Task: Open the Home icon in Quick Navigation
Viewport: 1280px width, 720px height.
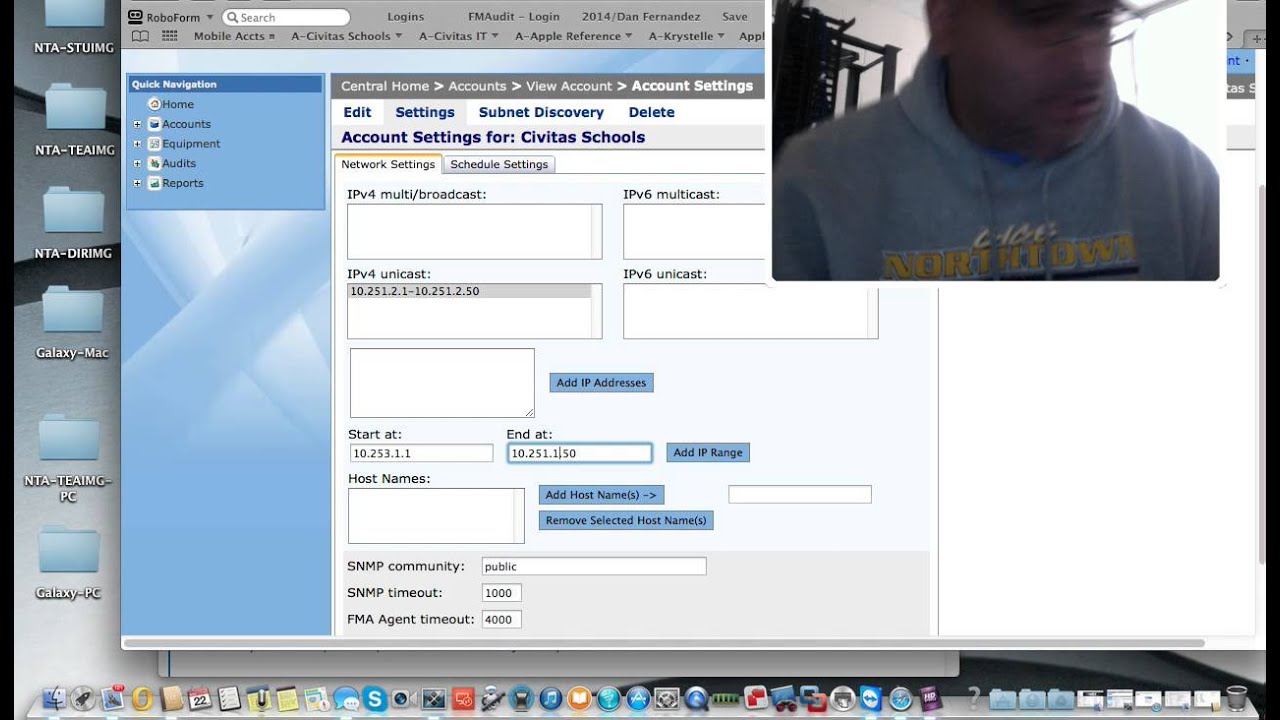Action: click(154, 104)
